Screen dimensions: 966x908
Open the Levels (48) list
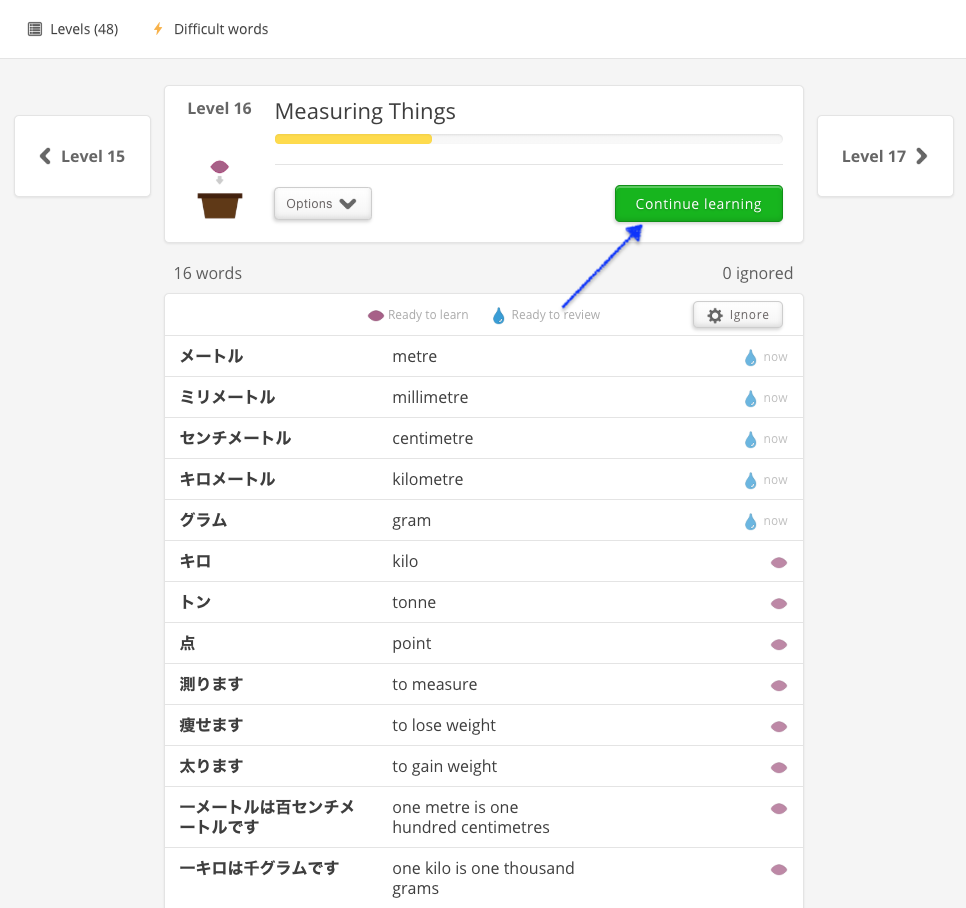click(73, 29)
